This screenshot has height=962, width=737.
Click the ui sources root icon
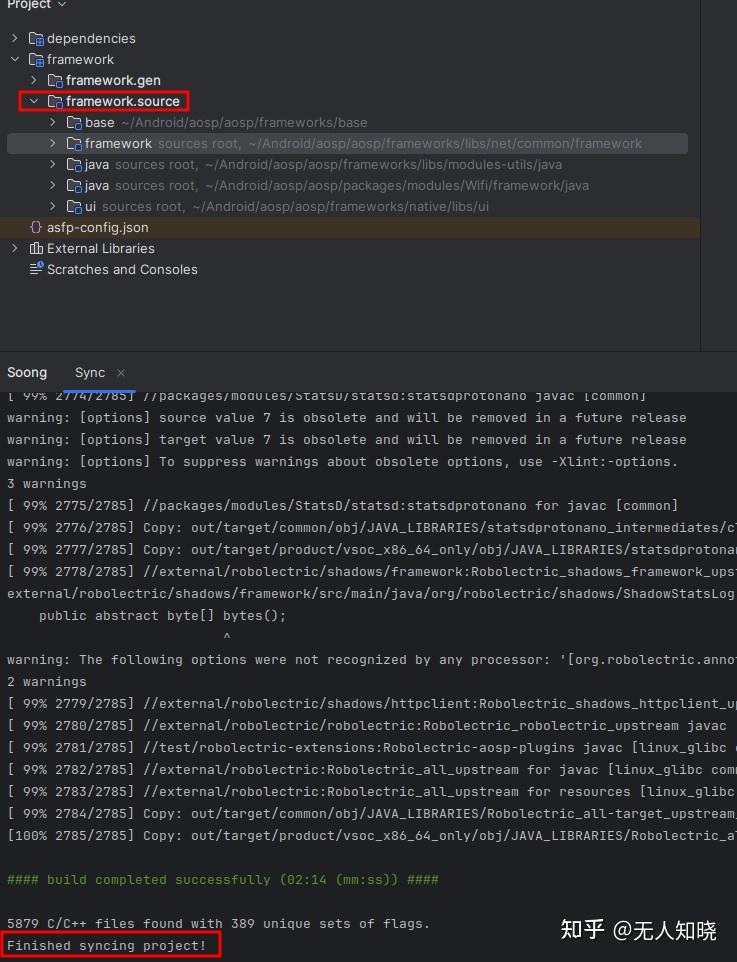[x=75, y=206]
